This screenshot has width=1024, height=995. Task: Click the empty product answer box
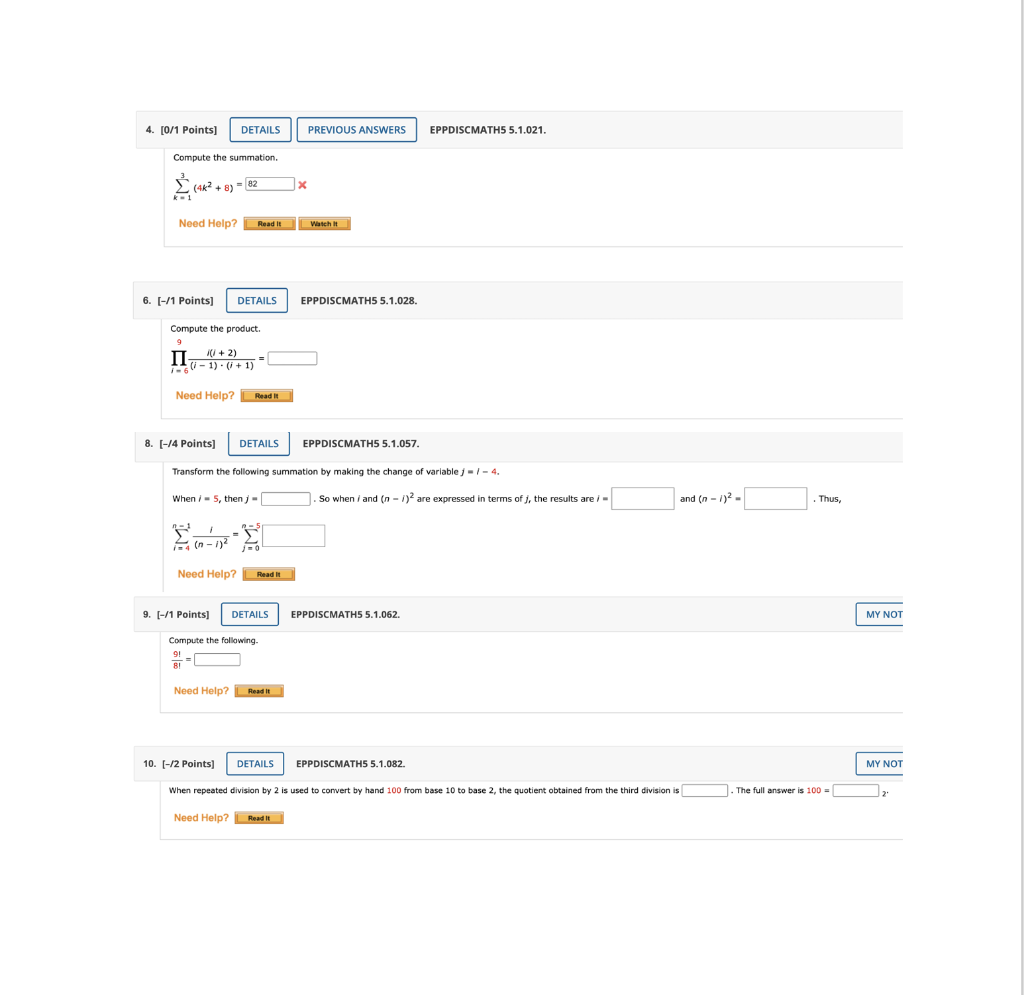(293, 357)
